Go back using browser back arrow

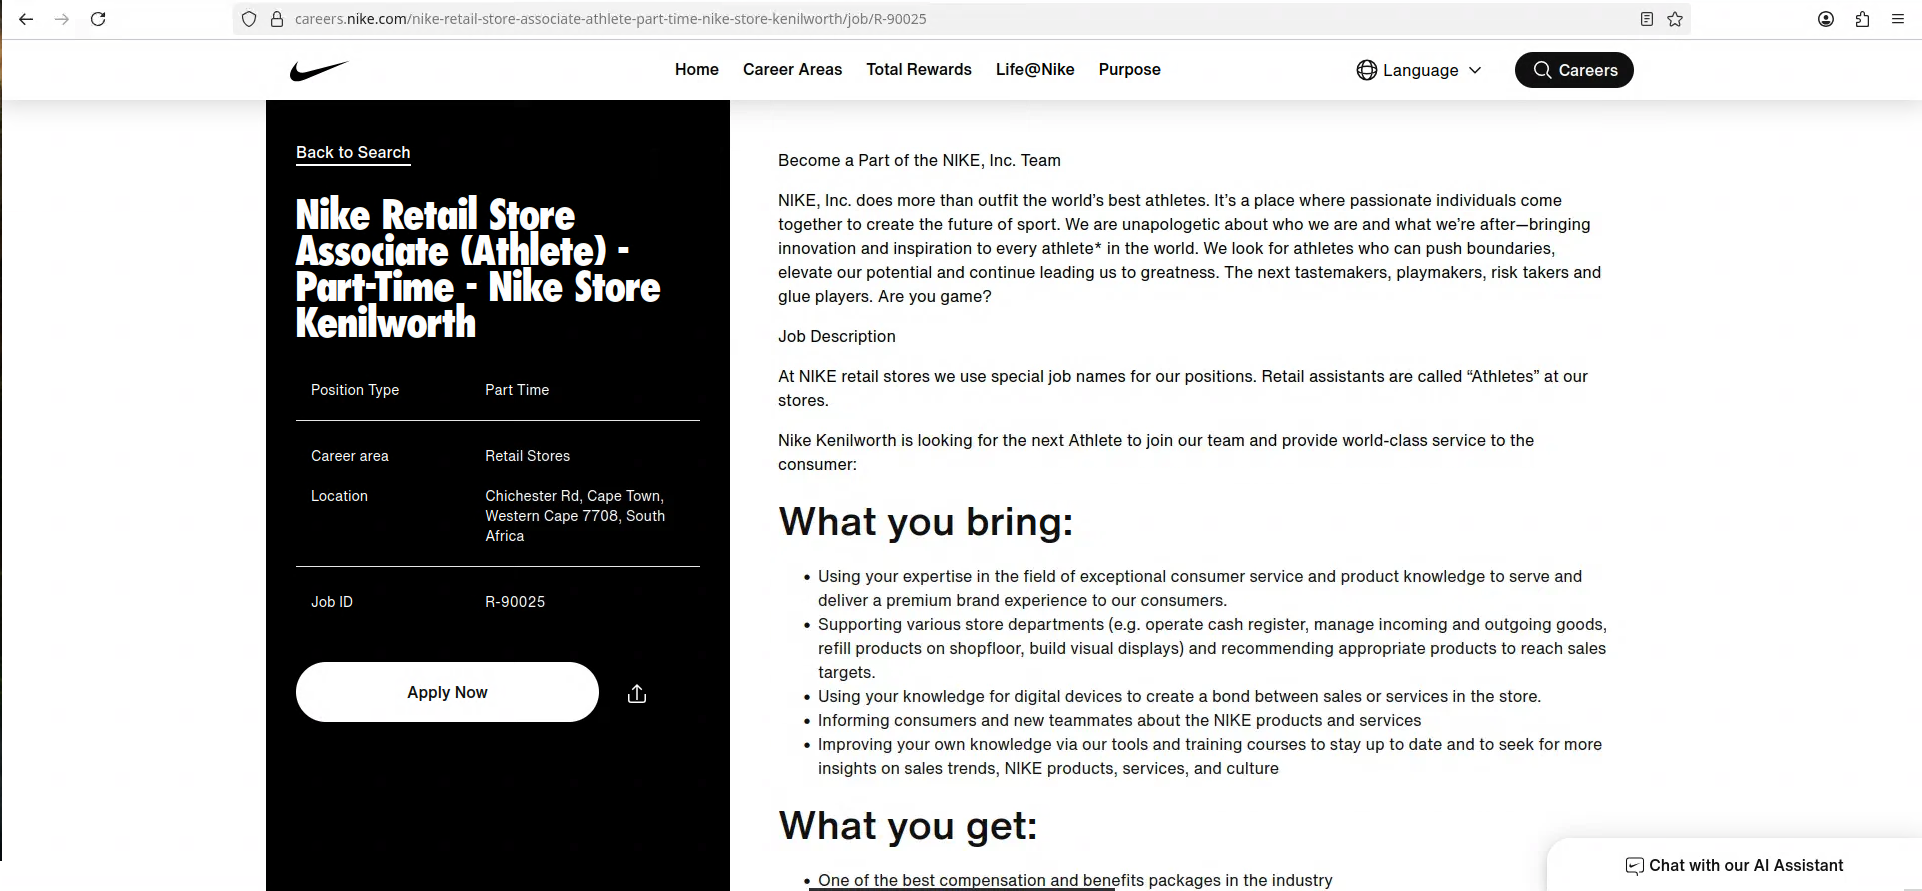[x=26, y=19]
